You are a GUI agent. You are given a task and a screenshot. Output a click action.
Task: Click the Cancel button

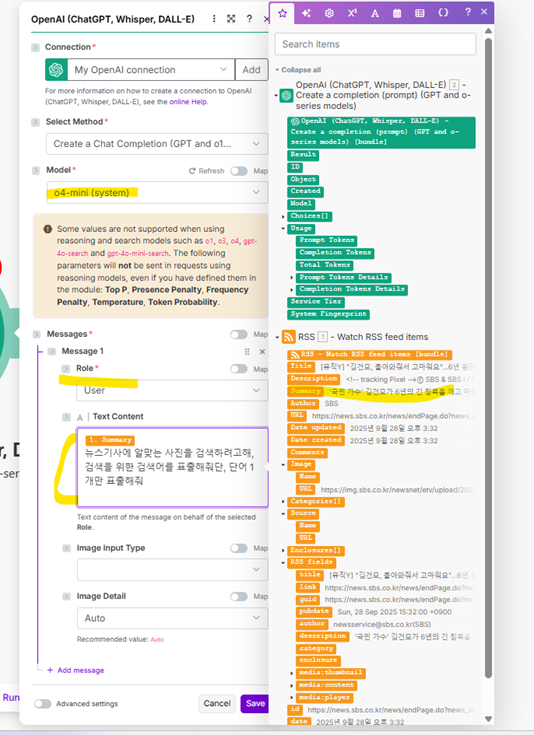click(217, 704)
